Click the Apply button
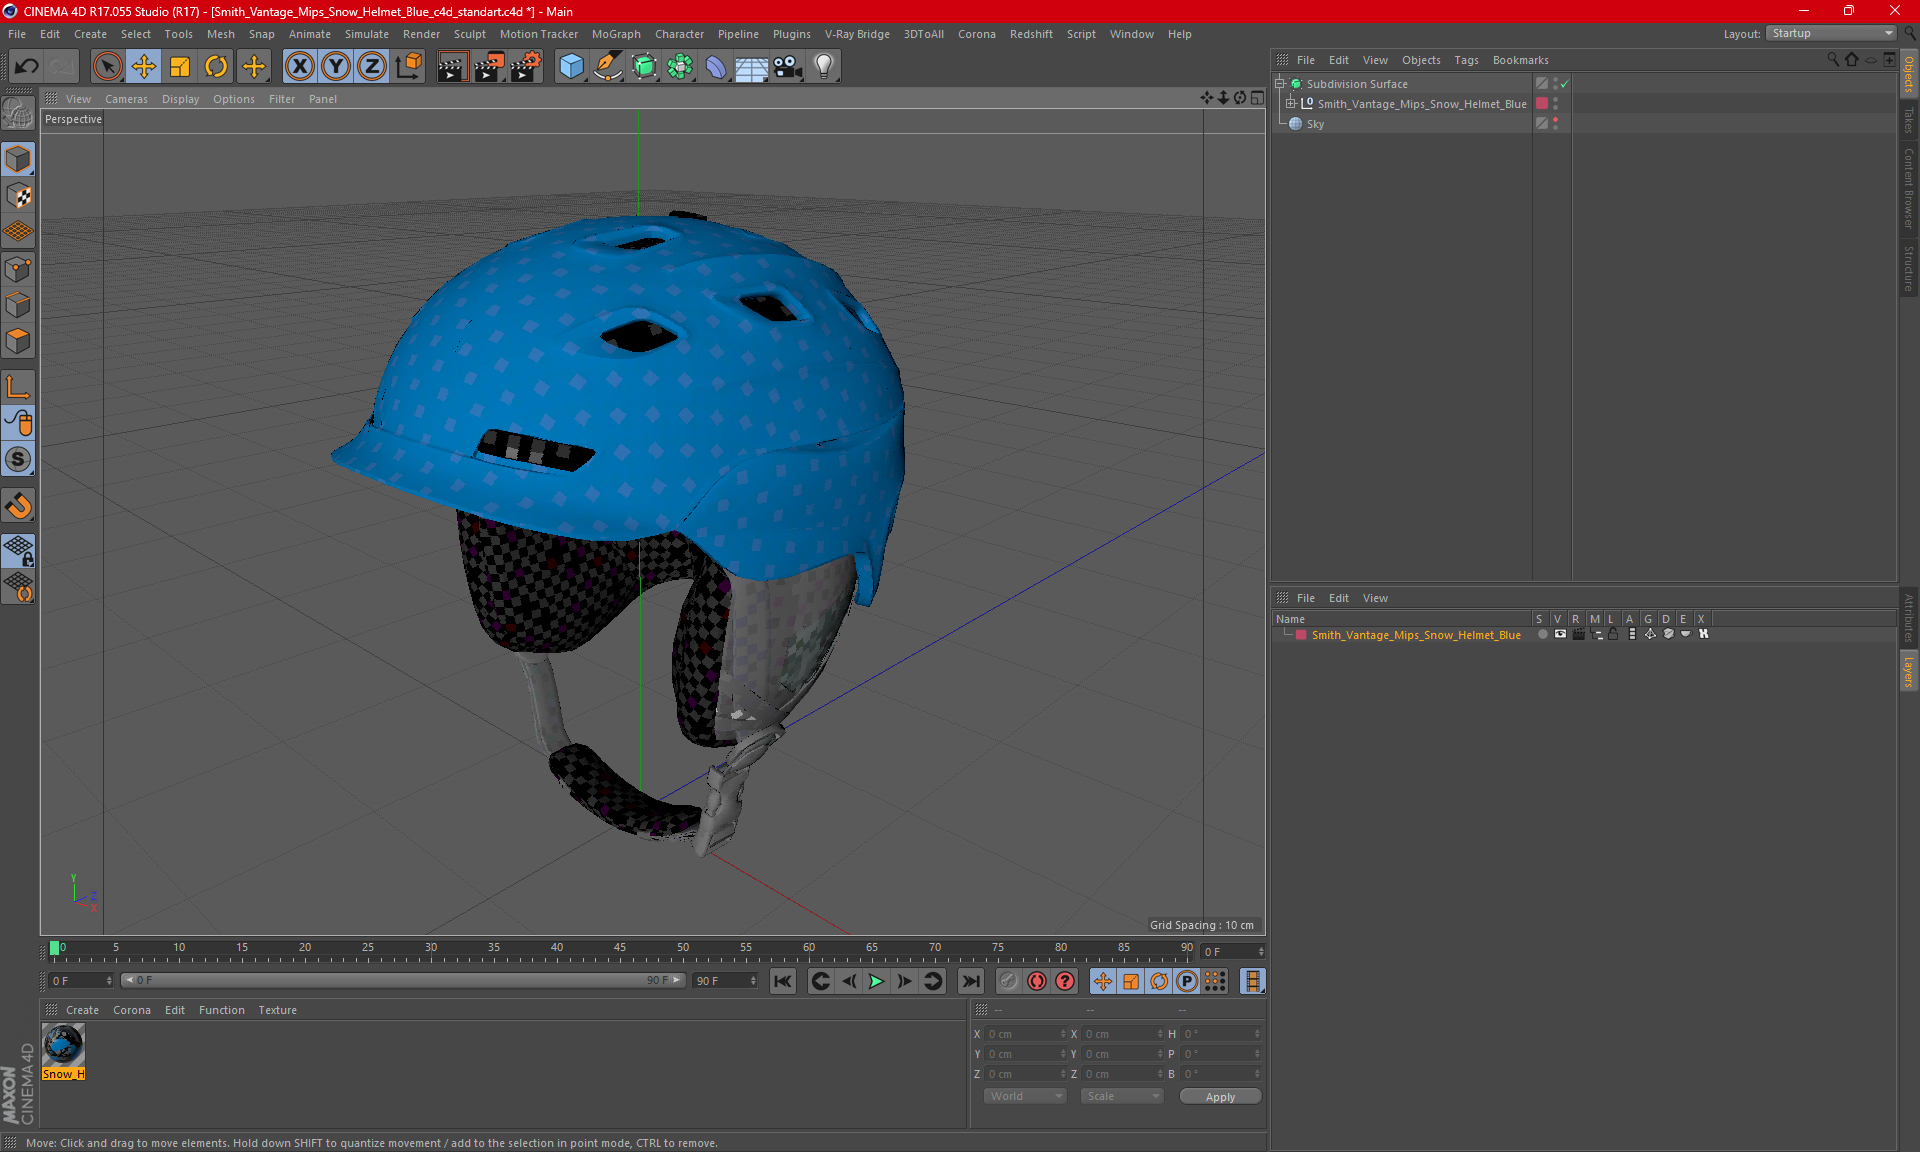The image size is (1920, 1152). click(x=1220, y=1097)
